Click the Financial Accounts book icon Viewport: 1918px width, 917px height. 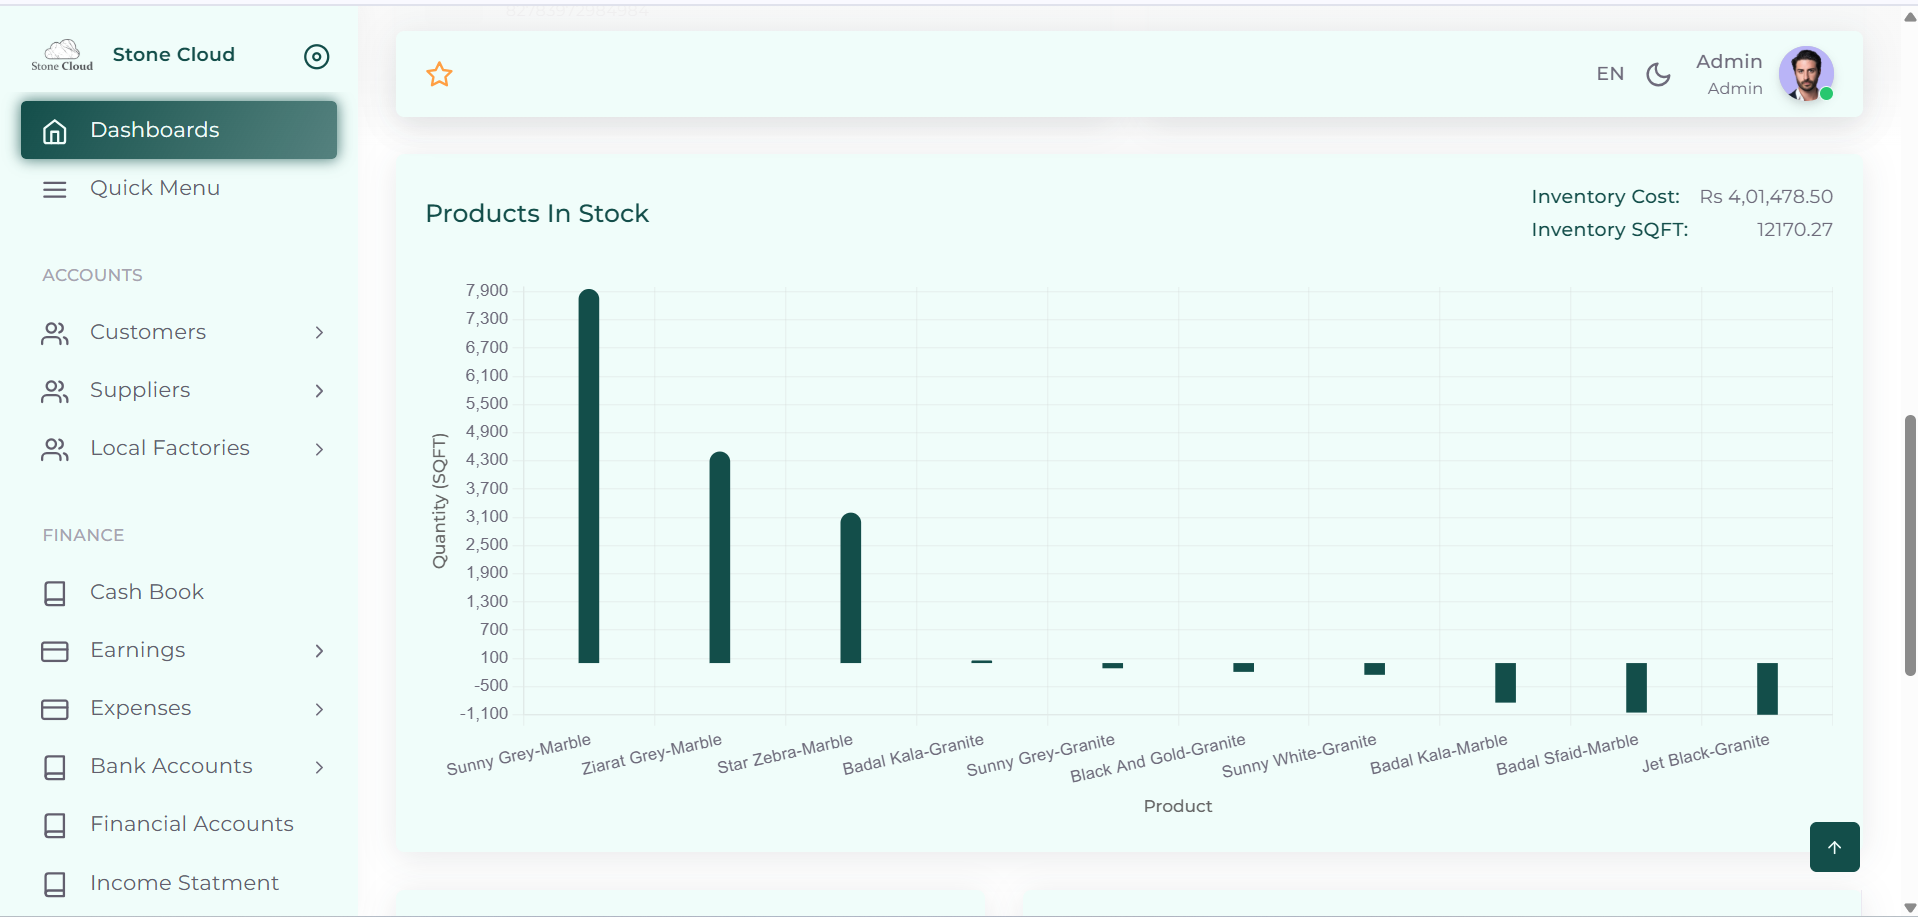[x=55, y=825]
